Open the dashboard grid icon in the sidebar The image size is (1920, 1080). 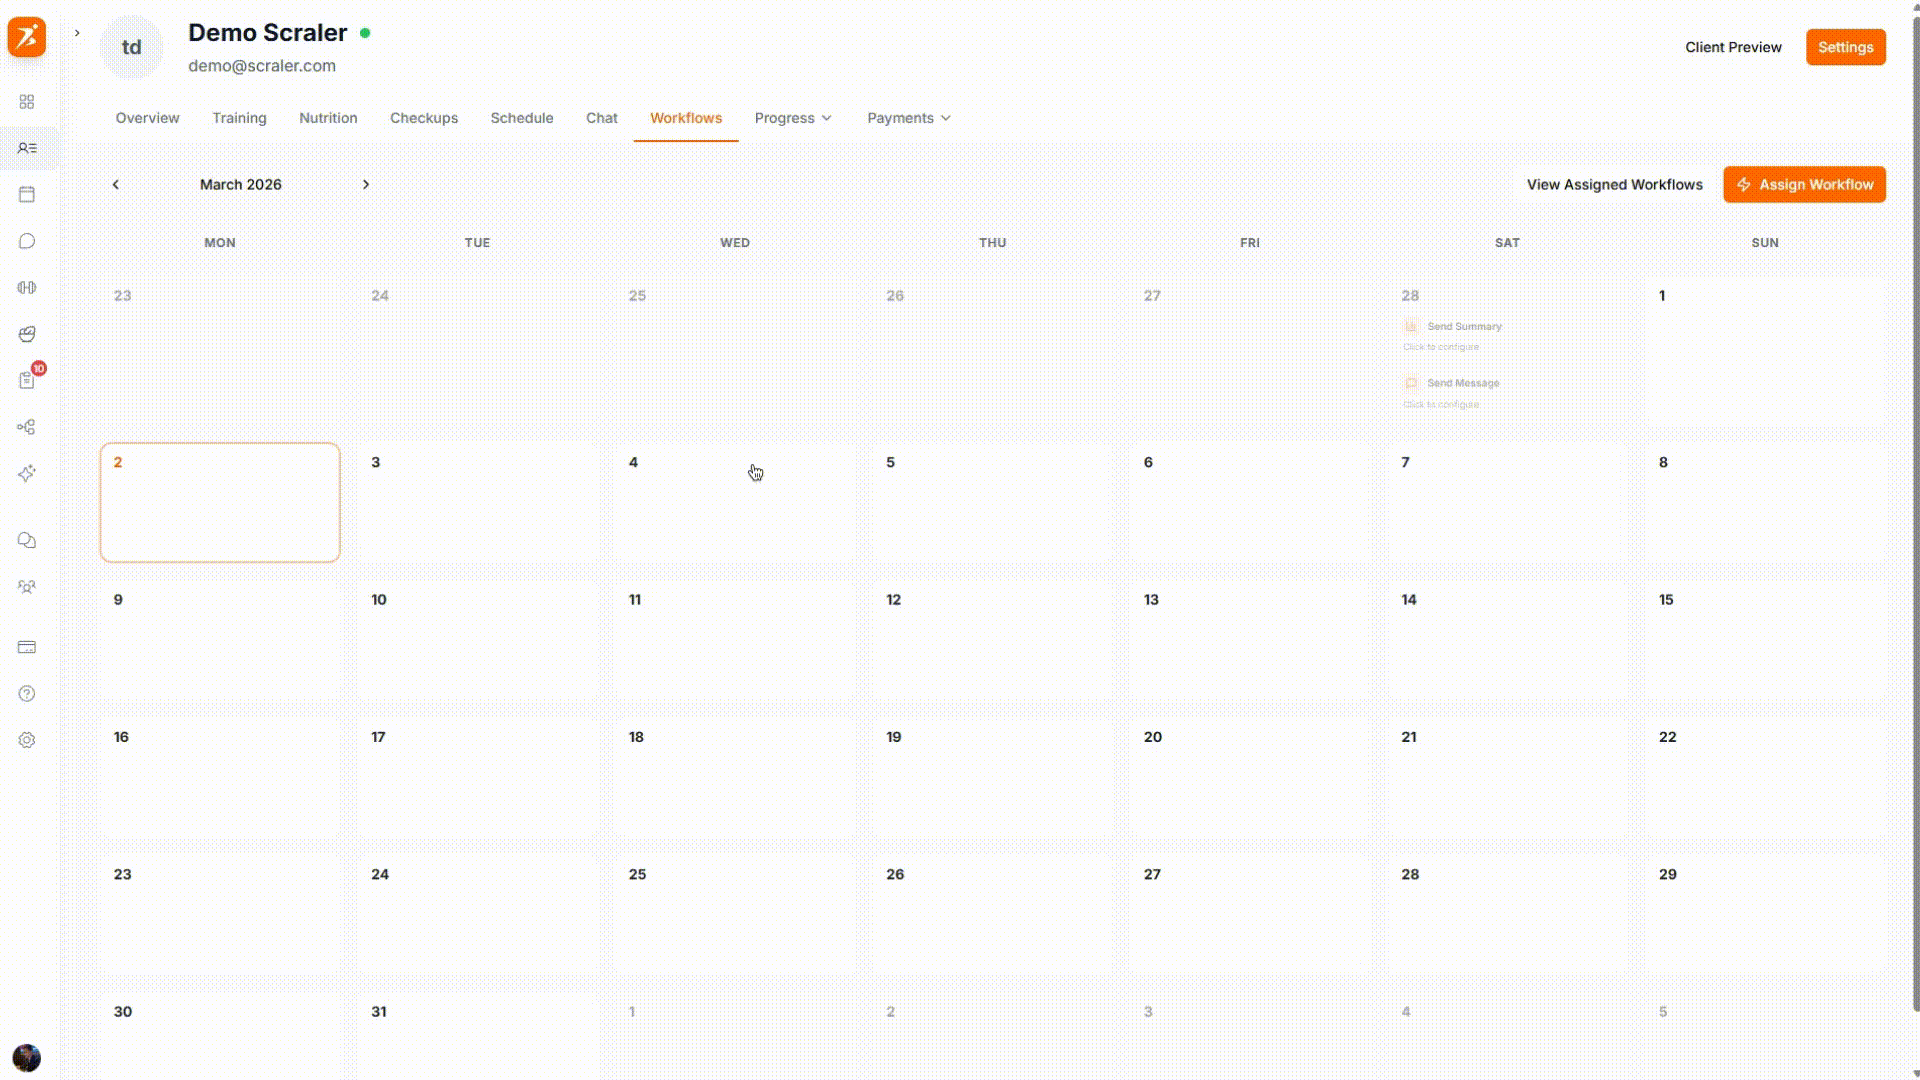[27, 101]
